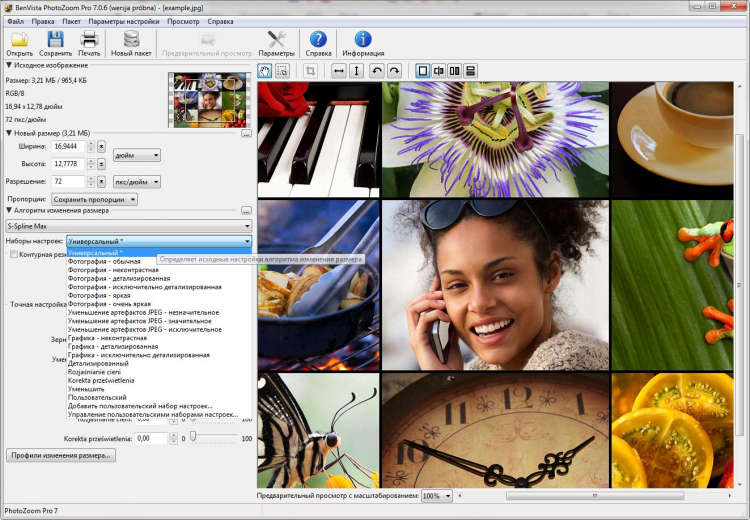Select Rozjaśnianie cieni preset

[x=159, y=372]
